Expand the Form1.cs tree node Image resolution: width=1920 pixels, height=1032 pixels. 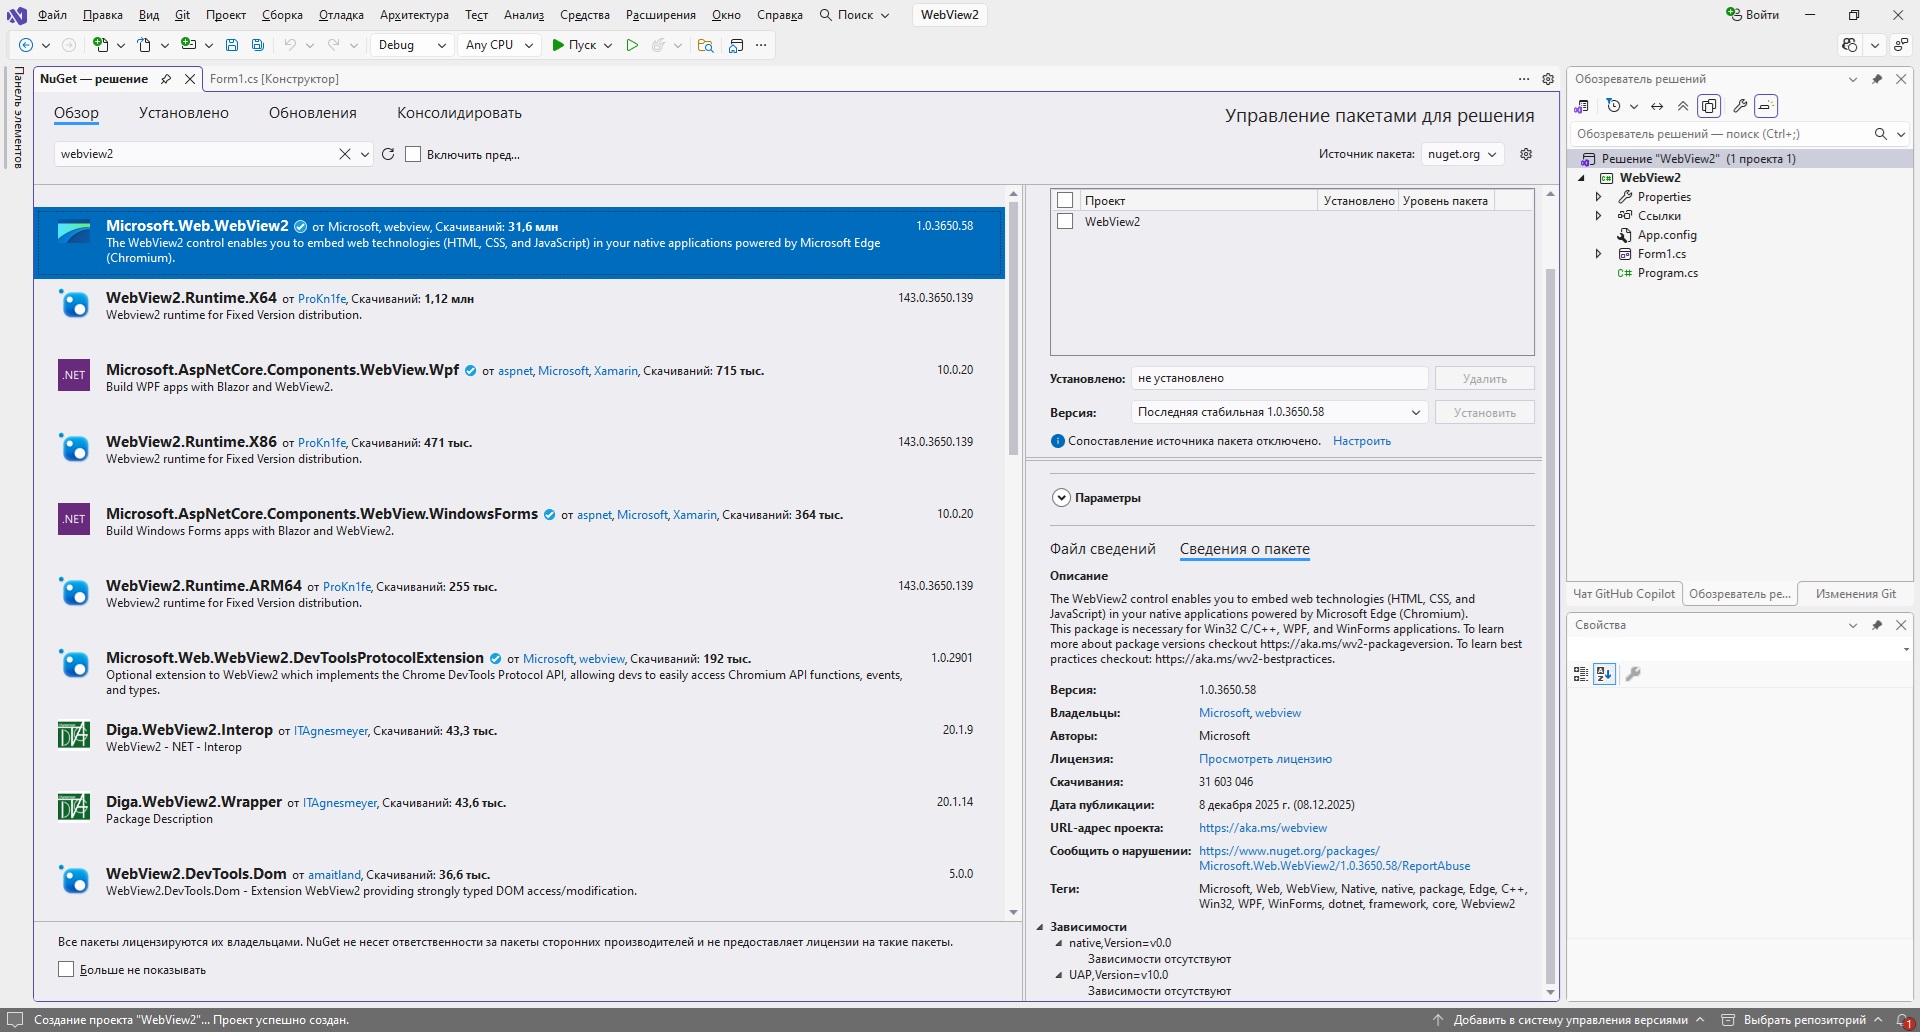tap(1598, 254)
